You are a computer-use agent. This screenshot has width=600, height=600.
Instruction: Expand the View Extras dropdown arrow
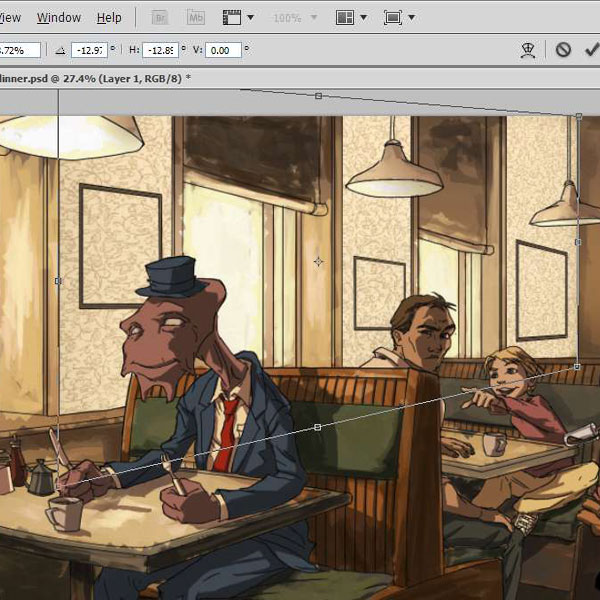coord(251,18)
